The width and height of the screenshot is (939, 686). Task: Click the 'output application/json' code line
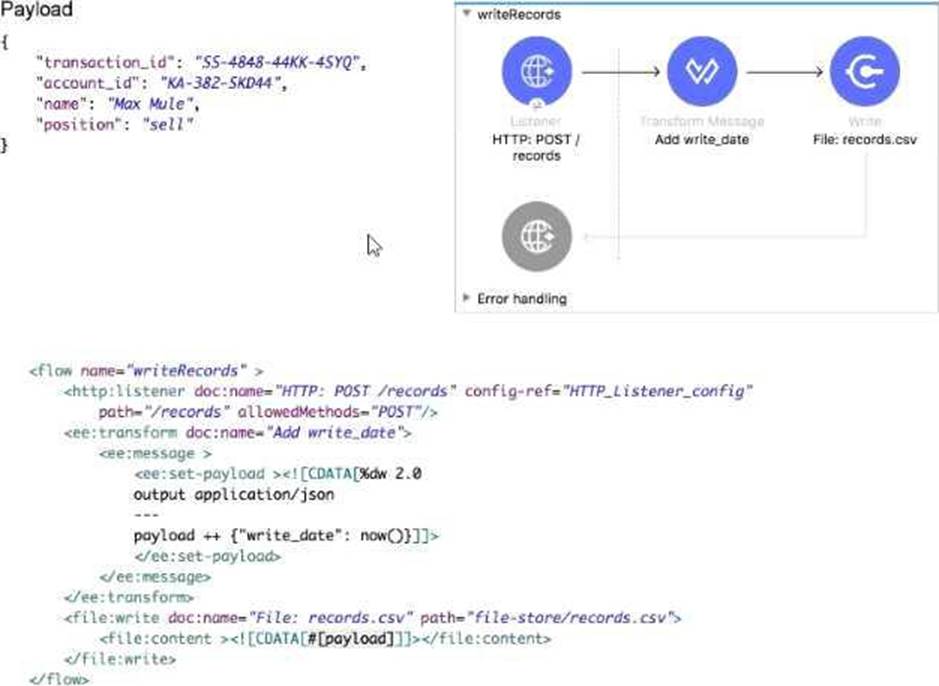tap(233, 494)
